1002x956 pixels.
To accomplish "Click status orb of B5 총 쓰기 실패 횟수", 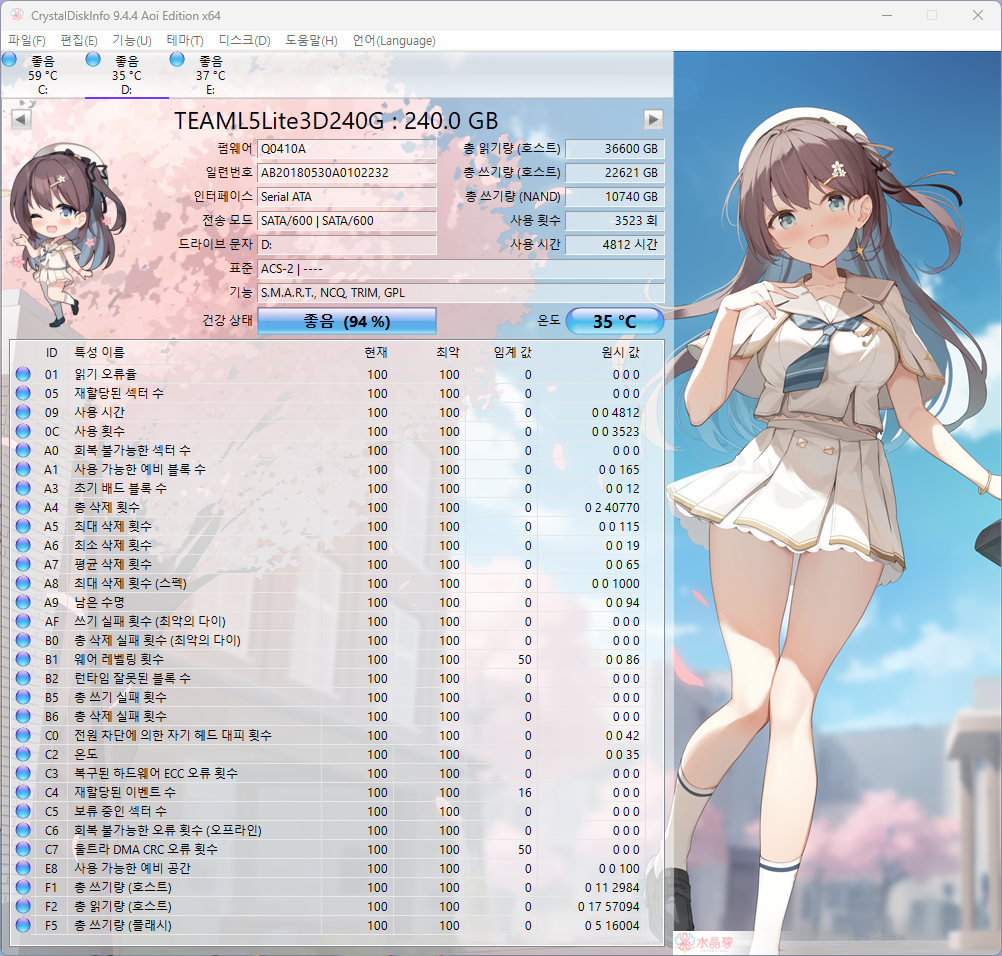I will [23, 697].
